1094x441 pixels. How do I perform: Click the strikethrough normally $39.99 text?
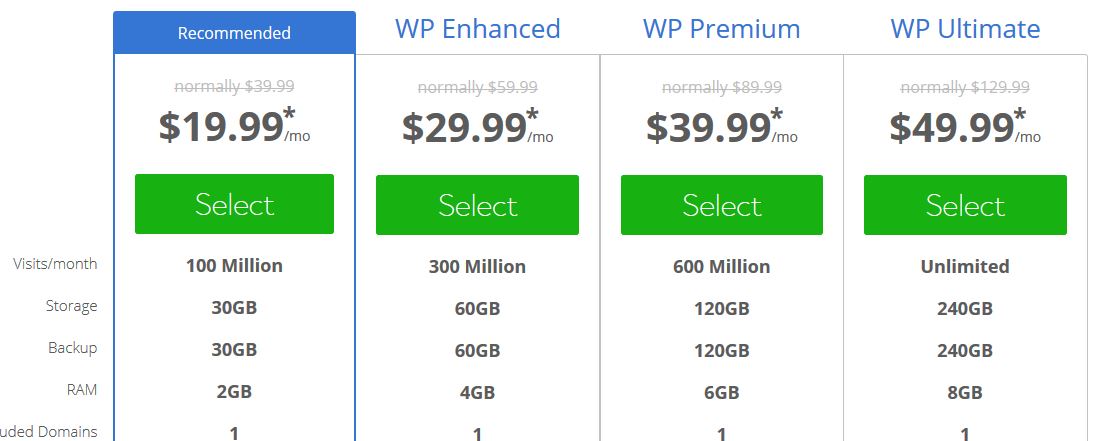pyautogui.click(x=234, y=87)
